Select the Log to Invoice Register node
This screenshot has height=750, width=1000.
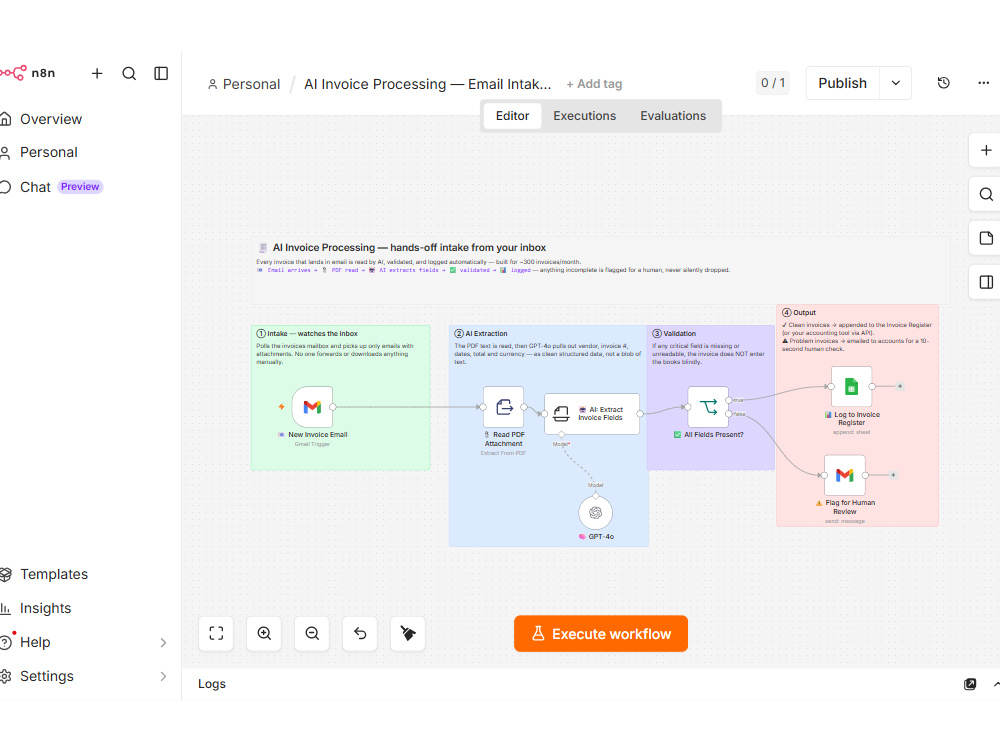[x=851, y=386]
